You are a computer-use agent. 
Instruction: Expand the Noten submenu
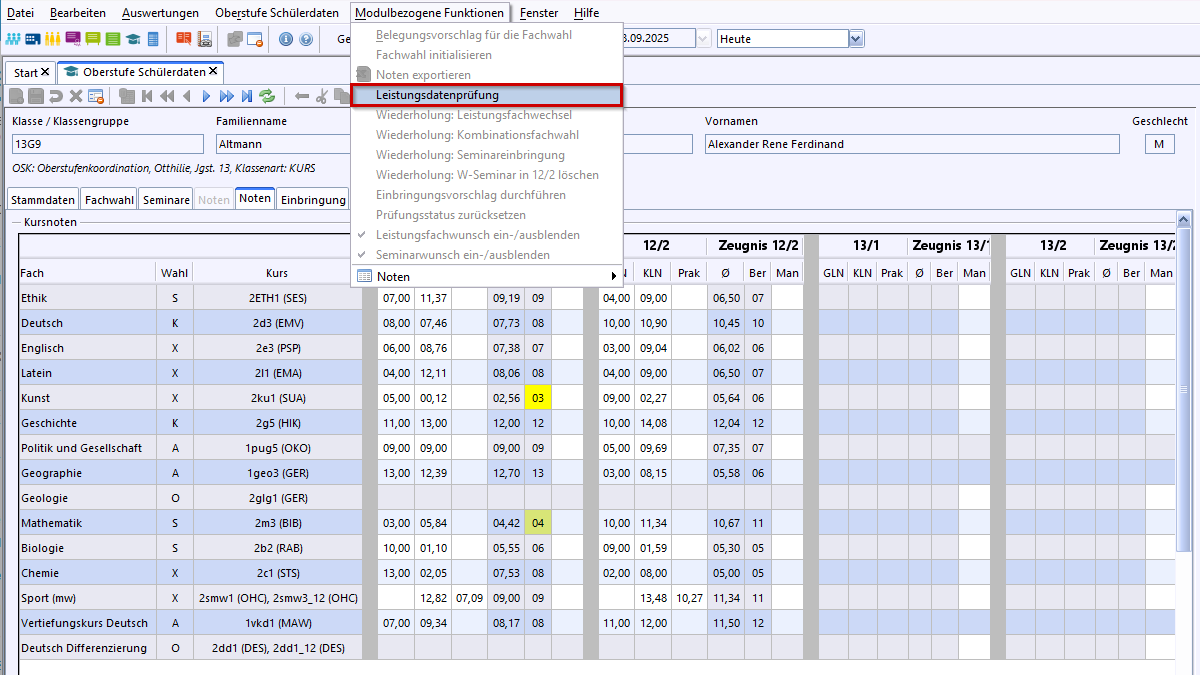(487, 276)
